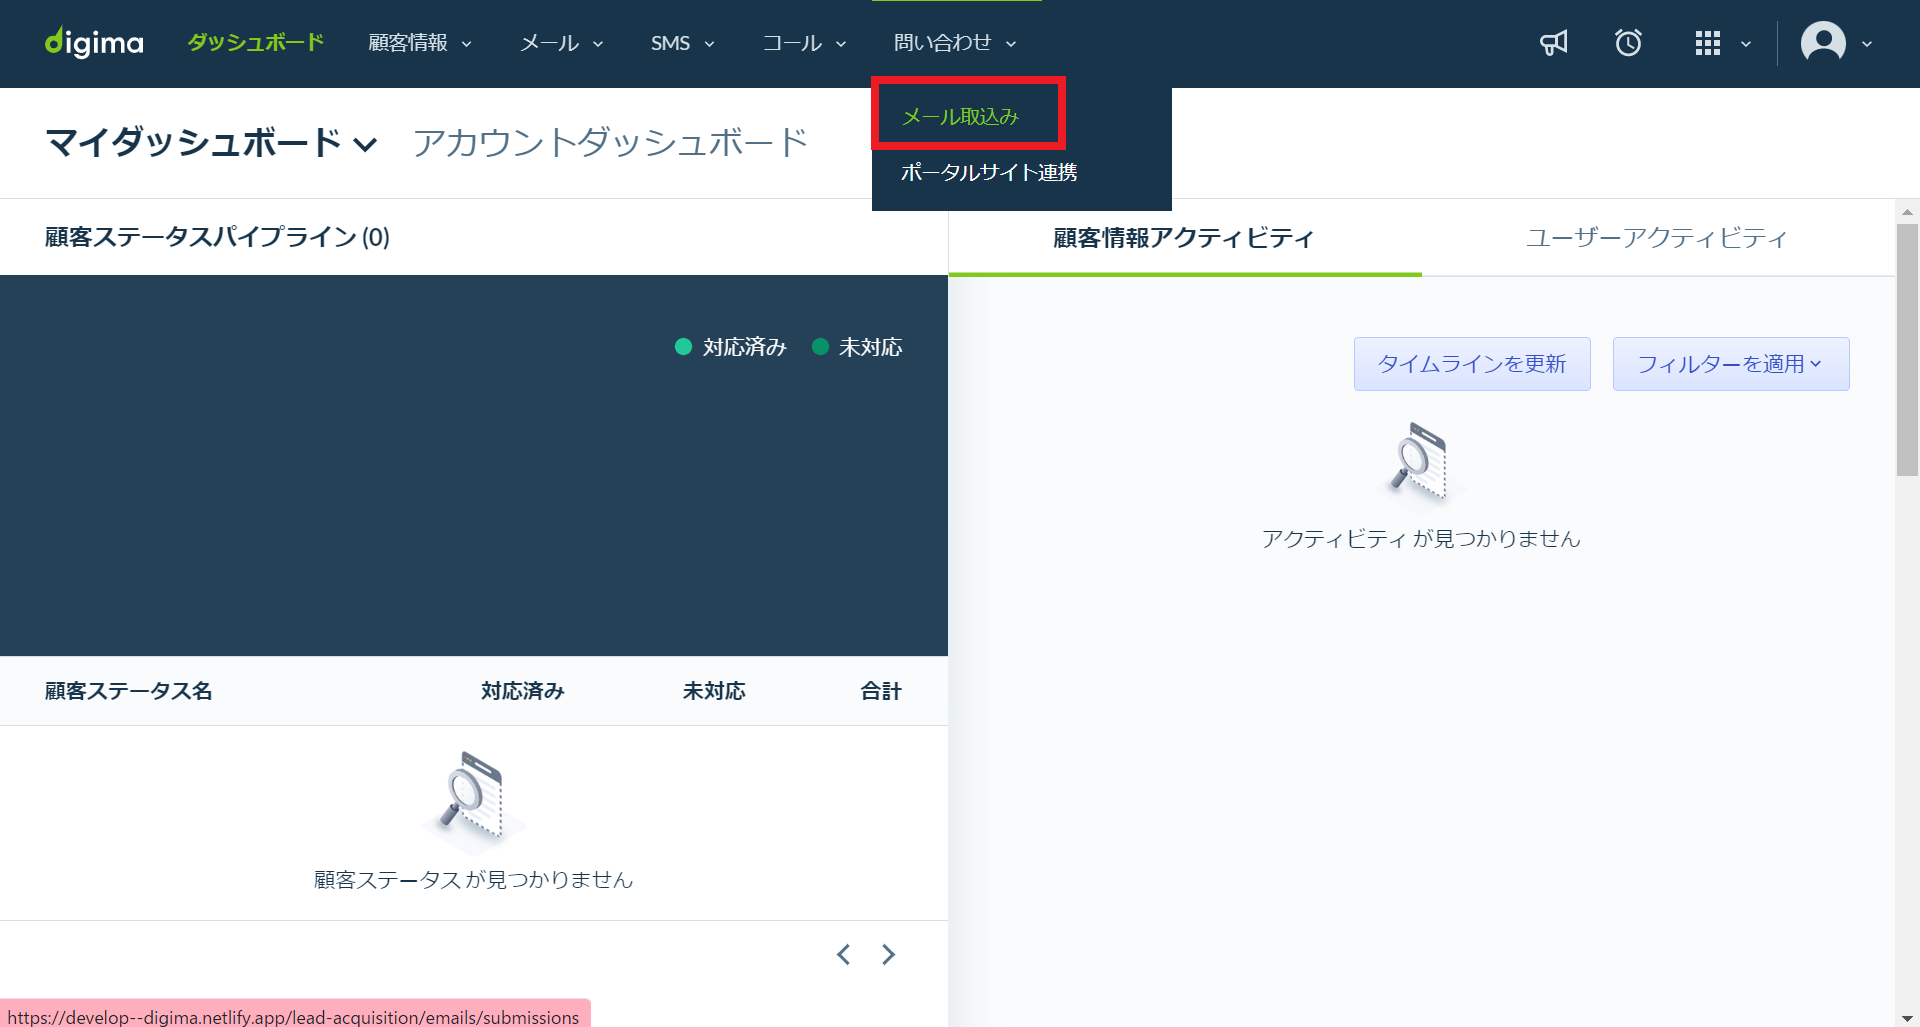Expand the メール navigation dropdown
This screenshot has width=1920, height=1027.
(x=561, y=43)
